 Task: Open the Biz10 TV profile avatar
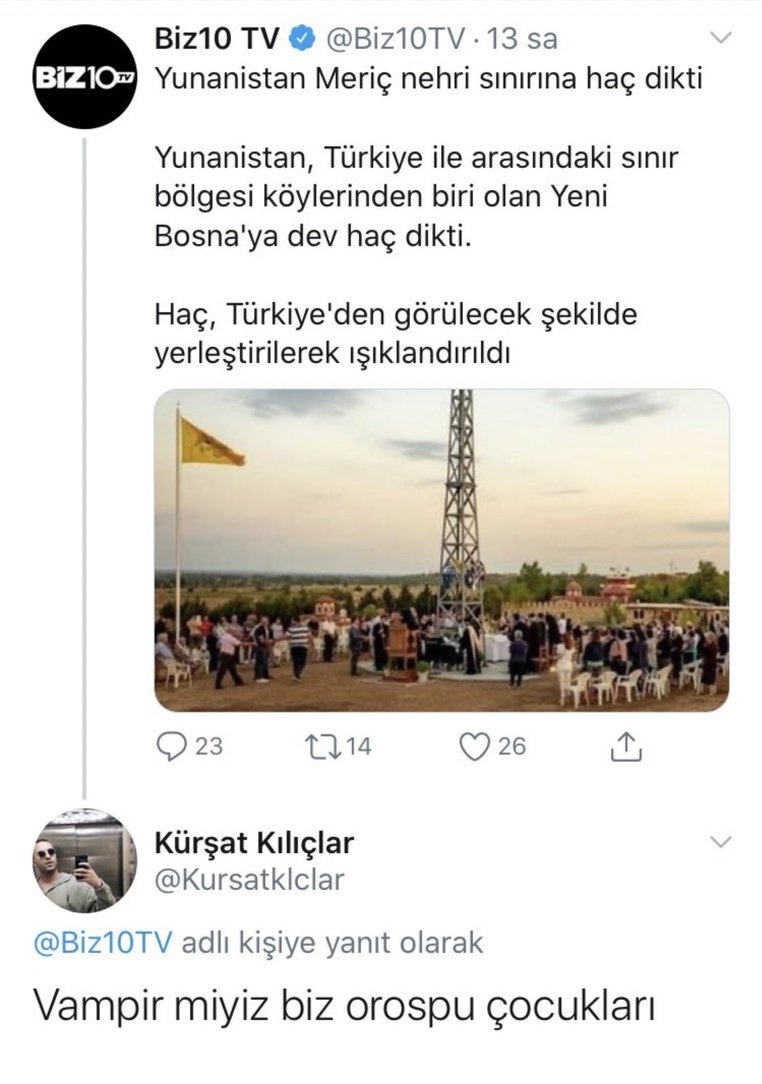[83, 77]
